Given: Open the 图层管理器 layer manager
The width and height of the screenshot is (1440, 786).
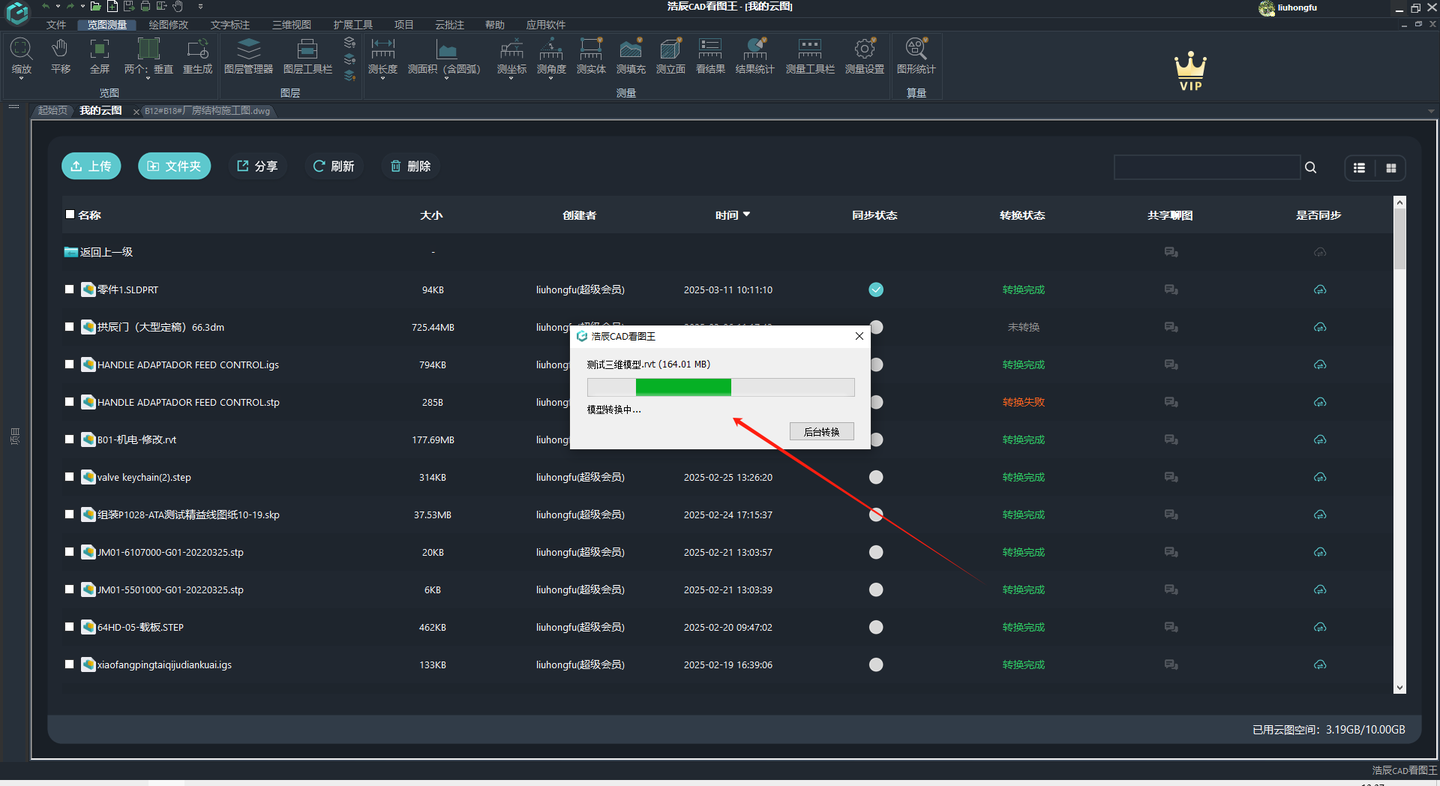Looking at the screenshot, I should pos(249,55).
